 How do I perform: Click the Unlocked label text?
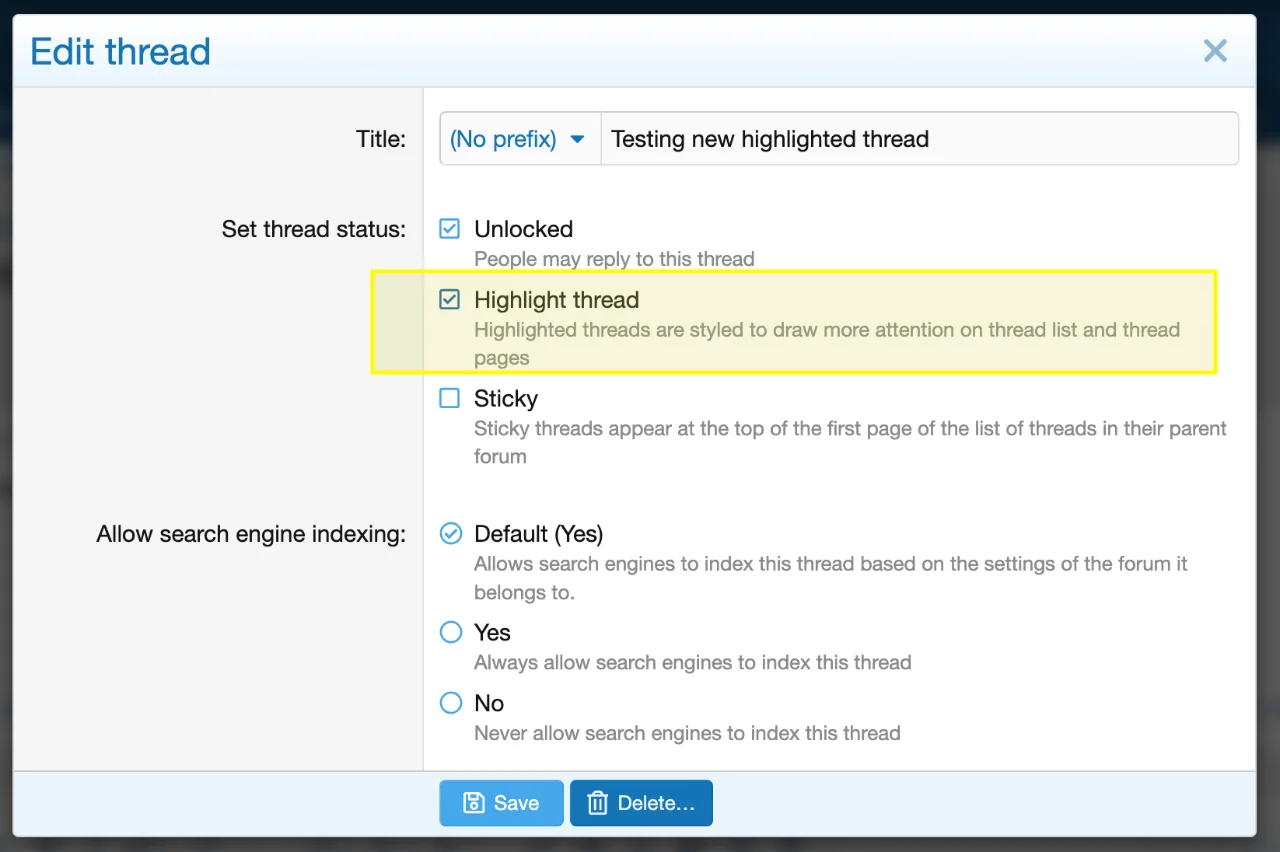pyautogui.click(x=523, y=229)
